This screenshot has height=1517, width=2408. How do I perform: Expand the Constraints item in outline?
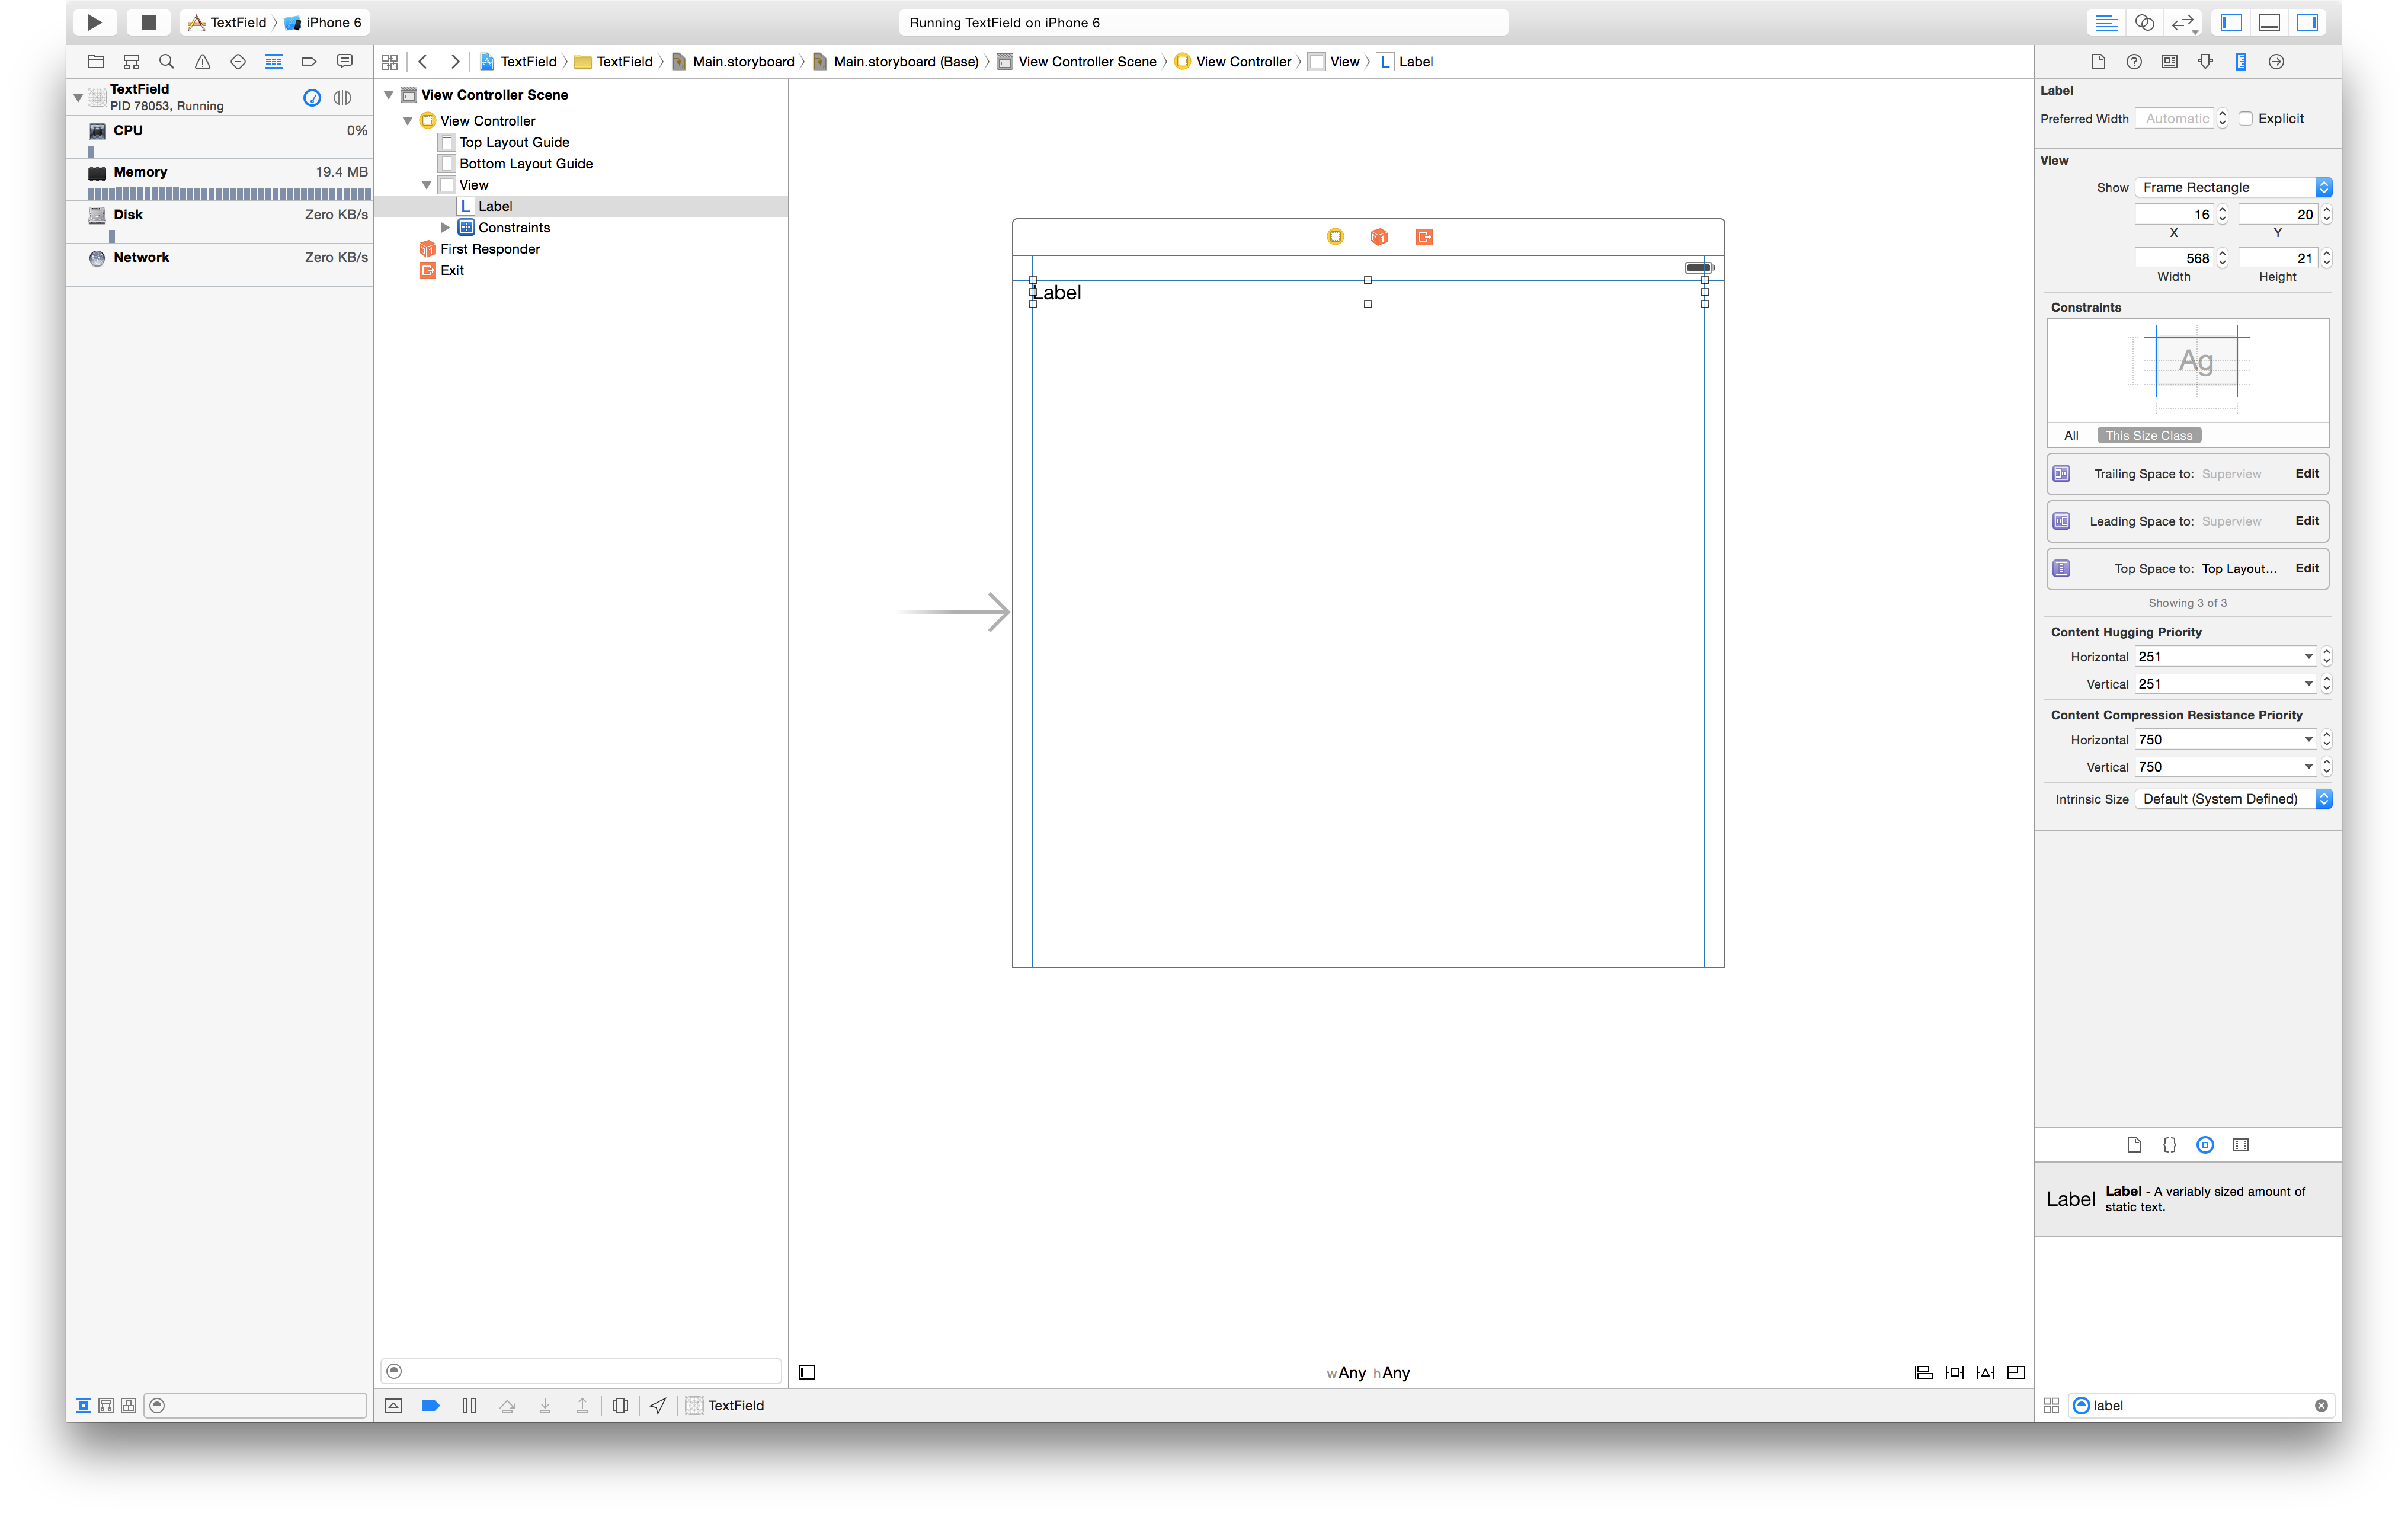pyautogui.click(x=446, y=228)
